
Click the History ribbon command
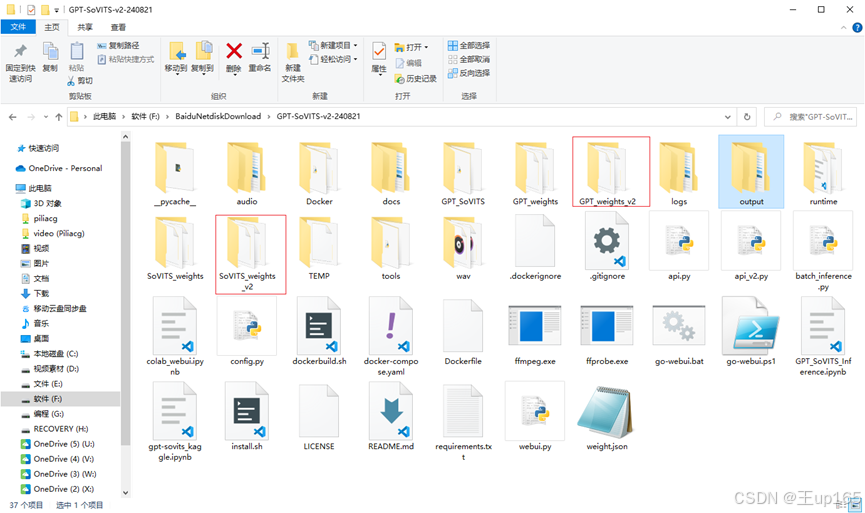pos(416,79)
